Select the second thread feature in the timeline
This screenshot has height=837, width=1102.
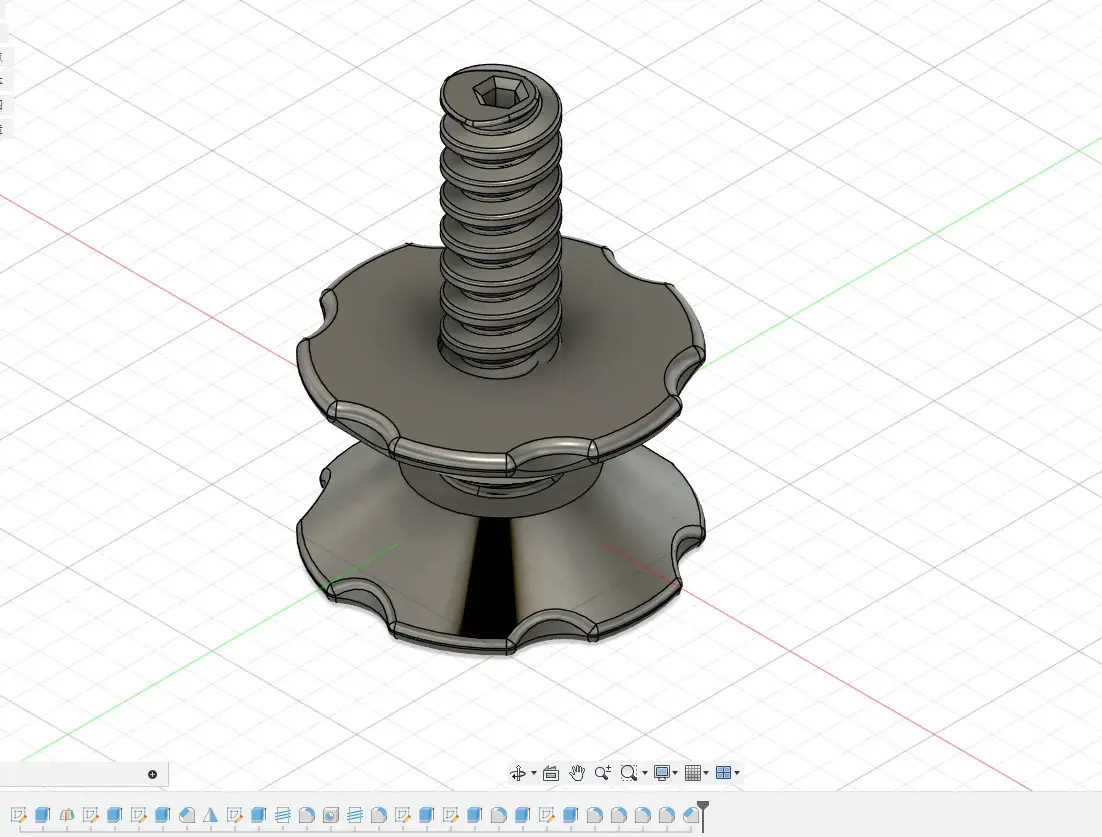click(x=355, y=815)
